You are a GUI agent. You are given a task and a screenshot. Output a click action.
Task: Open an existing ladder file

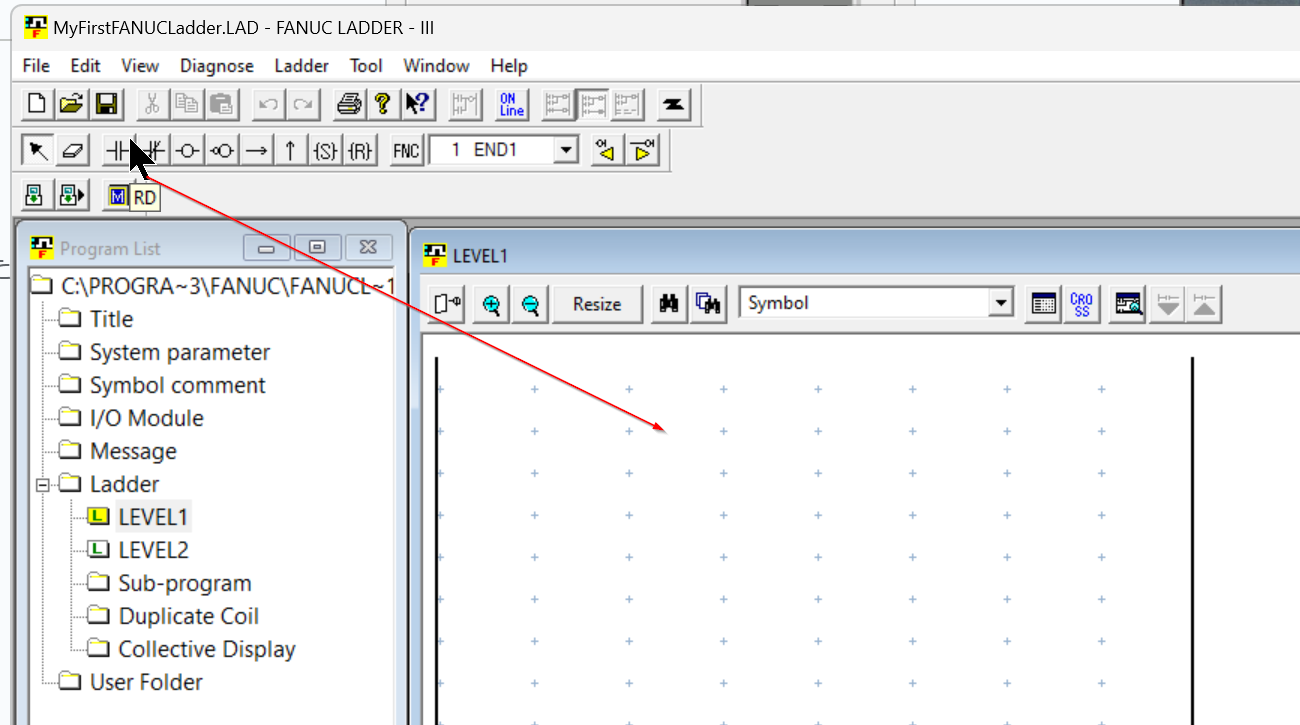[71, 103]
